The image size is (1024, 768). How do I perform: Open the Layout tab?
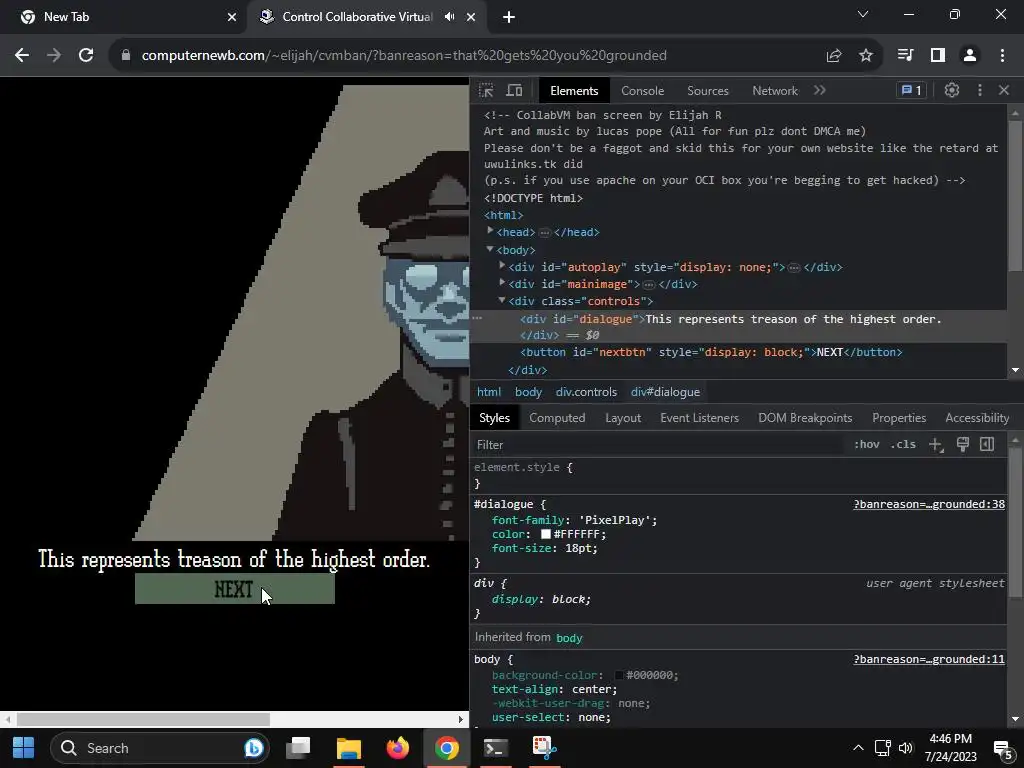622,418
